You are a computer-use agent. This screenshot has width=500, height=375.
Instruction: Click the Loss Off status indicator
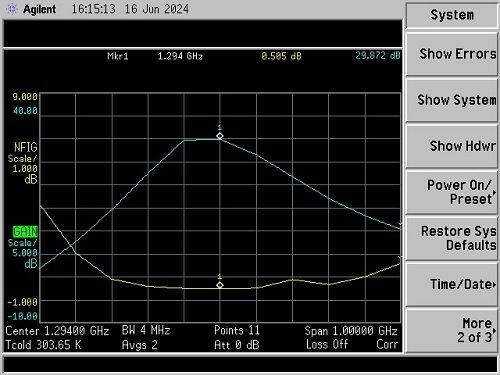tap(327, 344)
